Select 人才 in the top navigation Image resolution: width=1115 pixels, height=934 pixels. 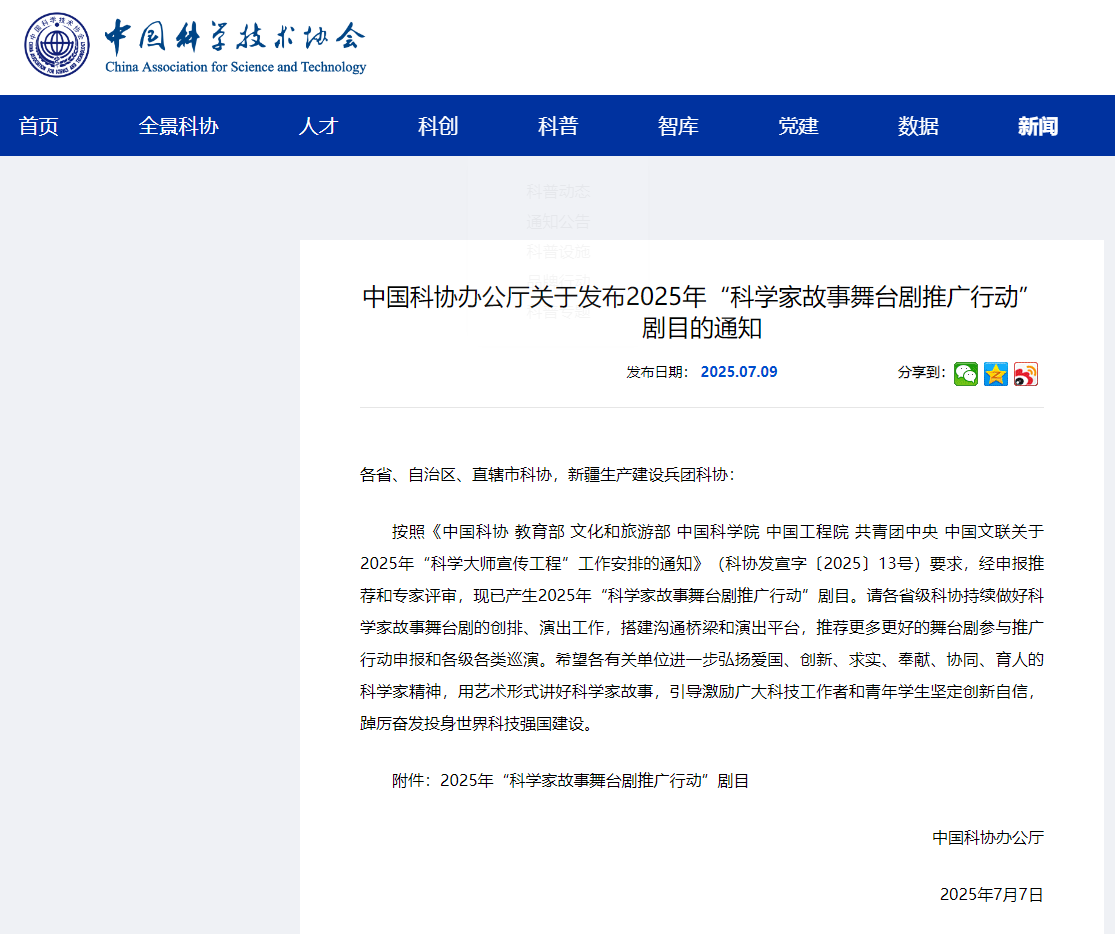318,126
